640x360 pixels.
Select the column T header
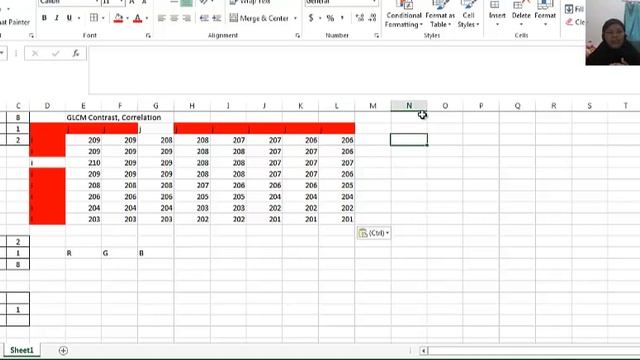tap(625, 106)
